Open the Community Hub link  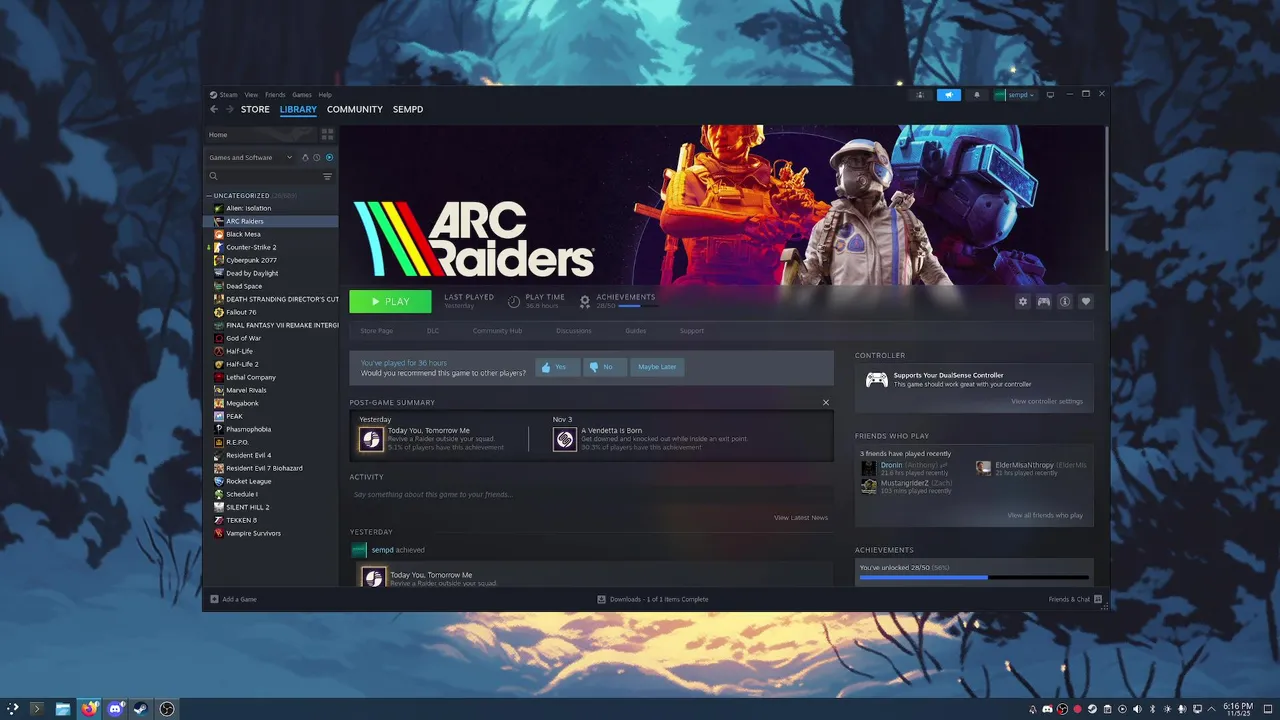(498, 331)
